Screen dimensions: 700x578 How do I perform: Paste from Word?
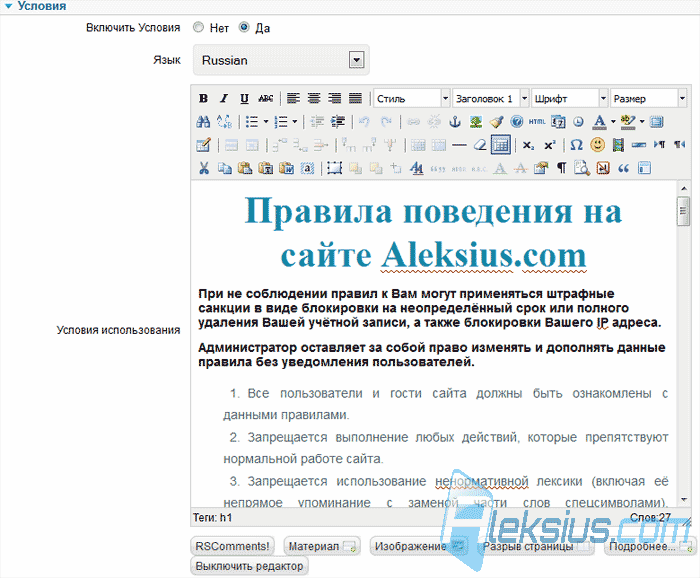(x=287, y=168)
